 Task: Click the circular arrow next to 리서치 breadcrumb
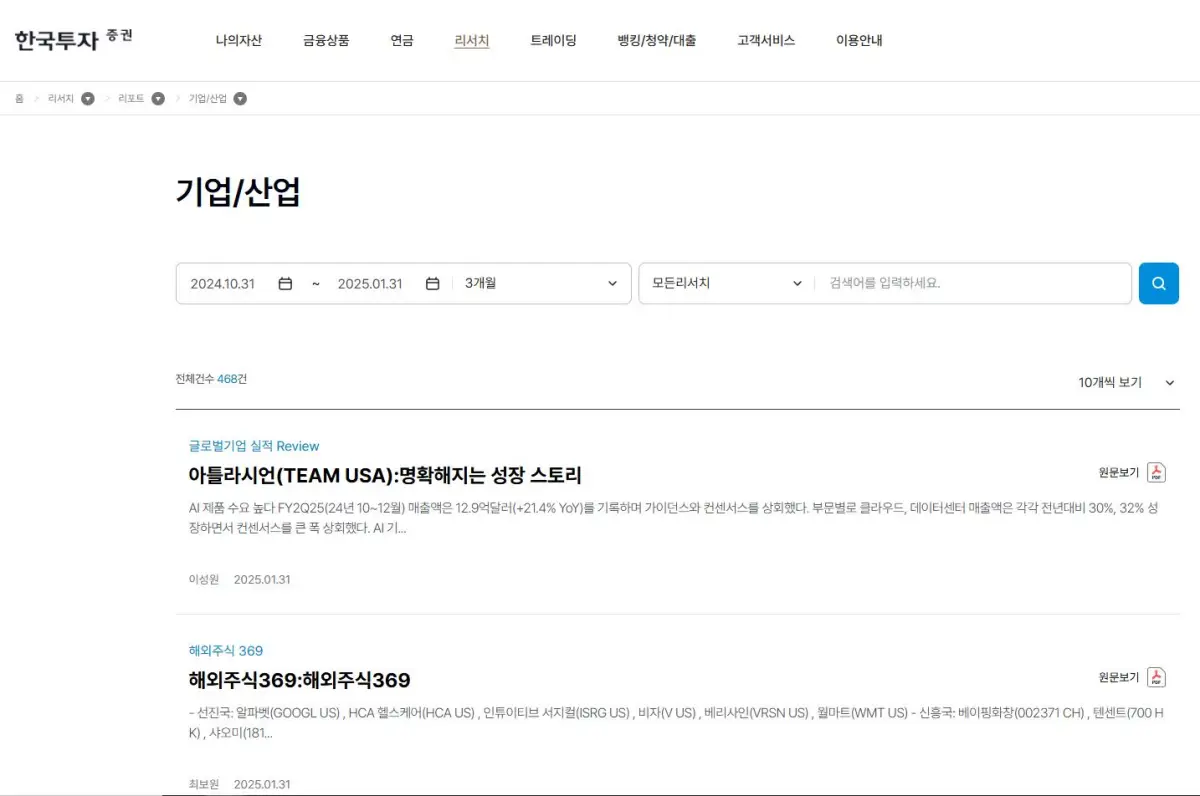88,98
